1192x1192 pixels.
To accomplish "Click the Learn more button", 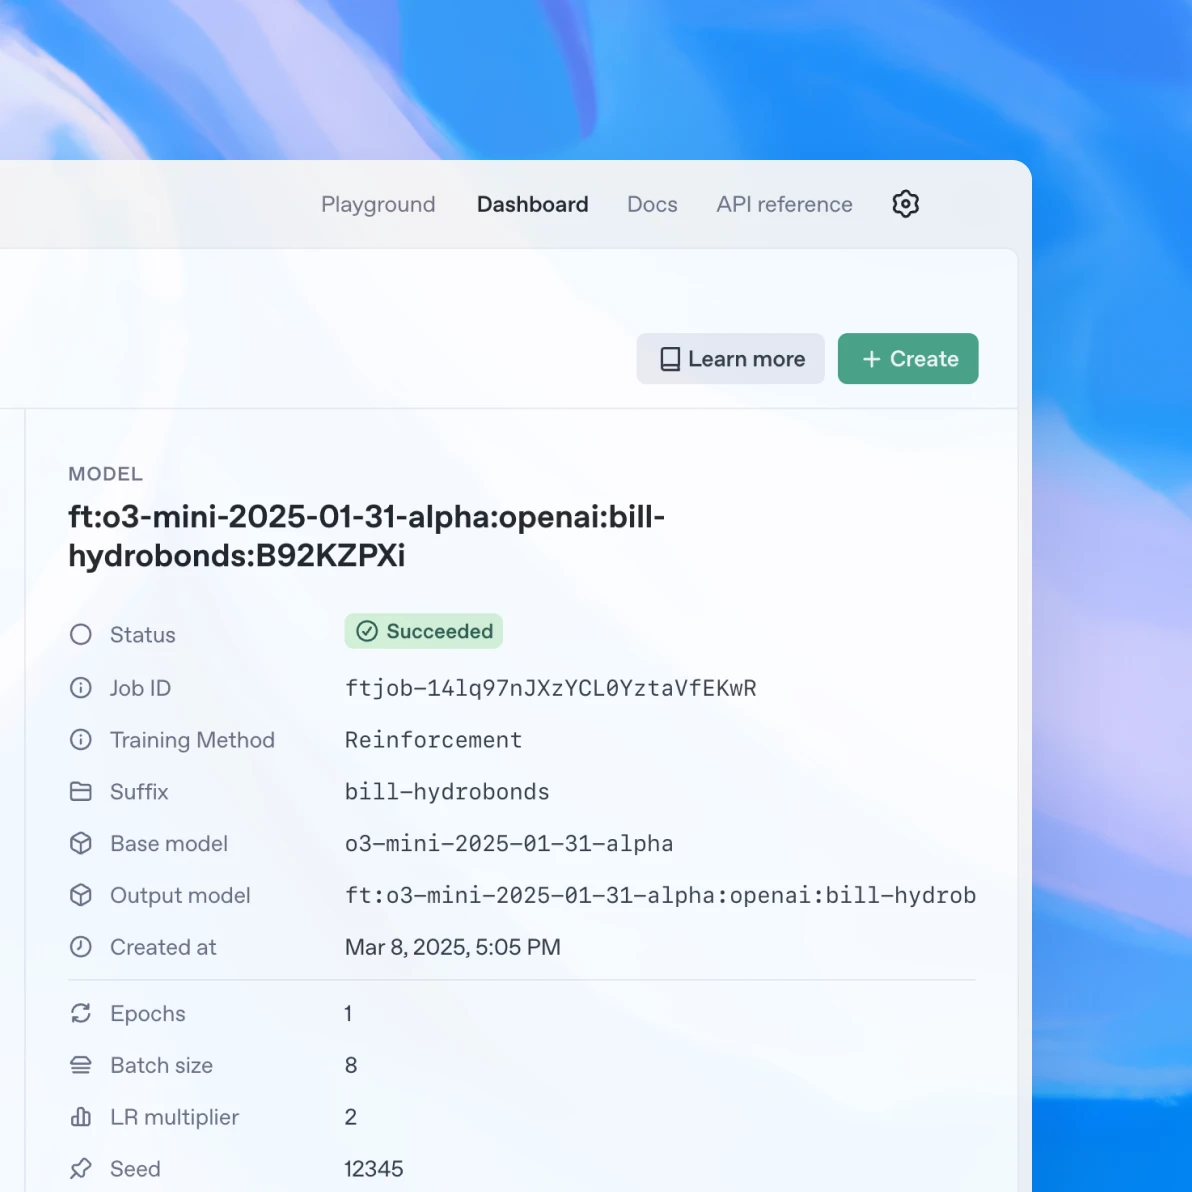I will pyautogui.click(x=730, y=358).
